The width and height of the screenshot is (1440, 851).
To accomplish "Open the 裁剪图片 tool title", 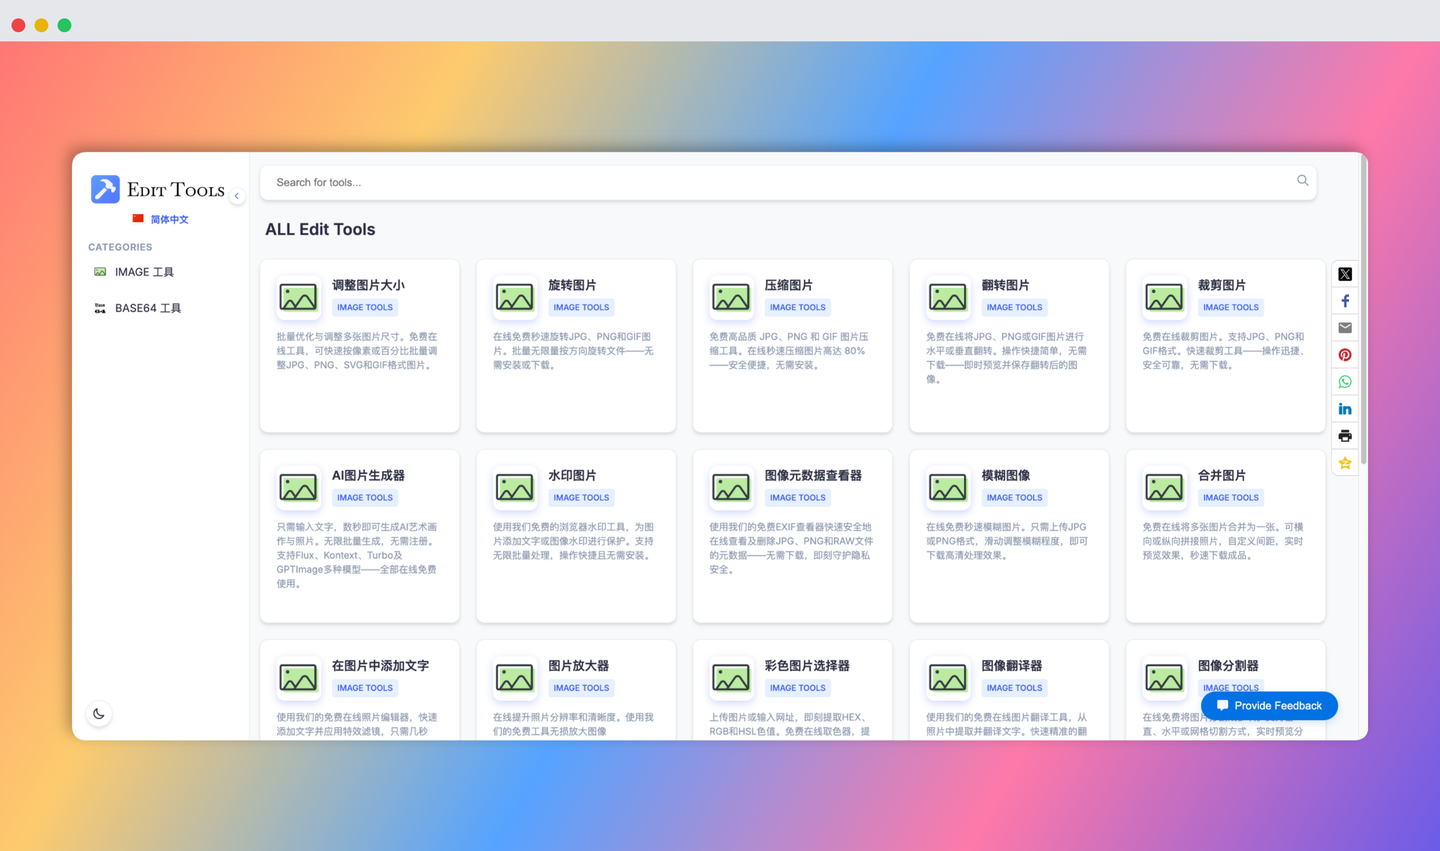I will (x=1222, y=285).
